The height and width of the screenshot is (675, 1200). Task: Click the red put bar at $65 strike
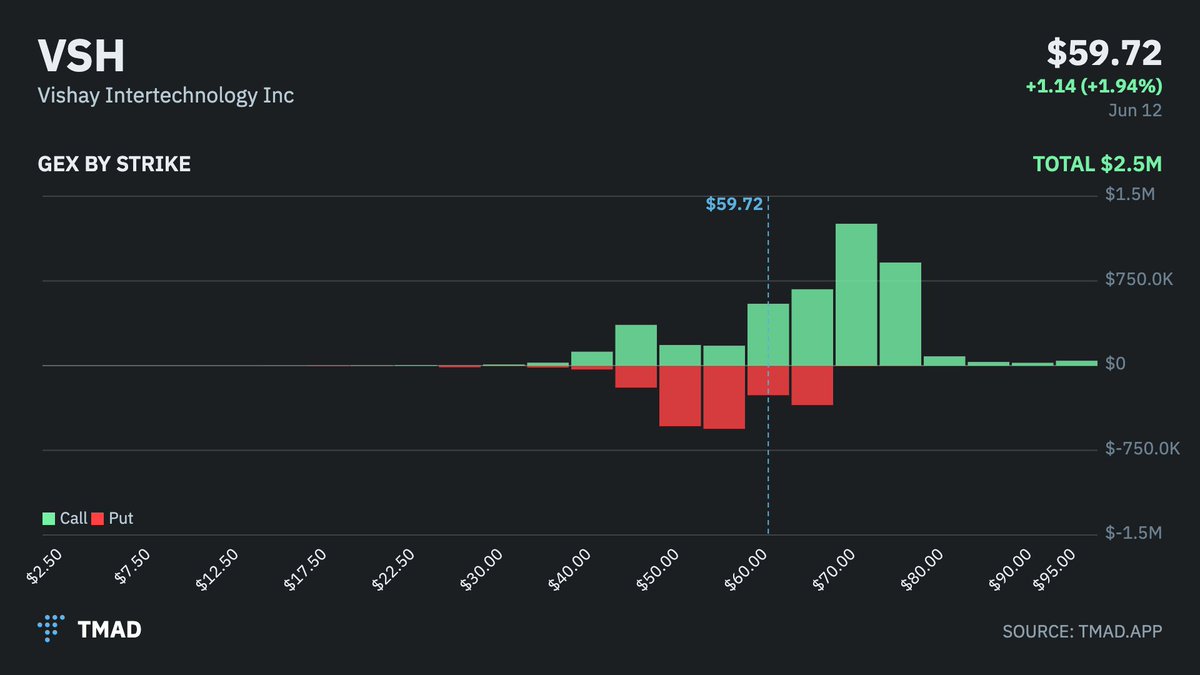pos(812,385)
